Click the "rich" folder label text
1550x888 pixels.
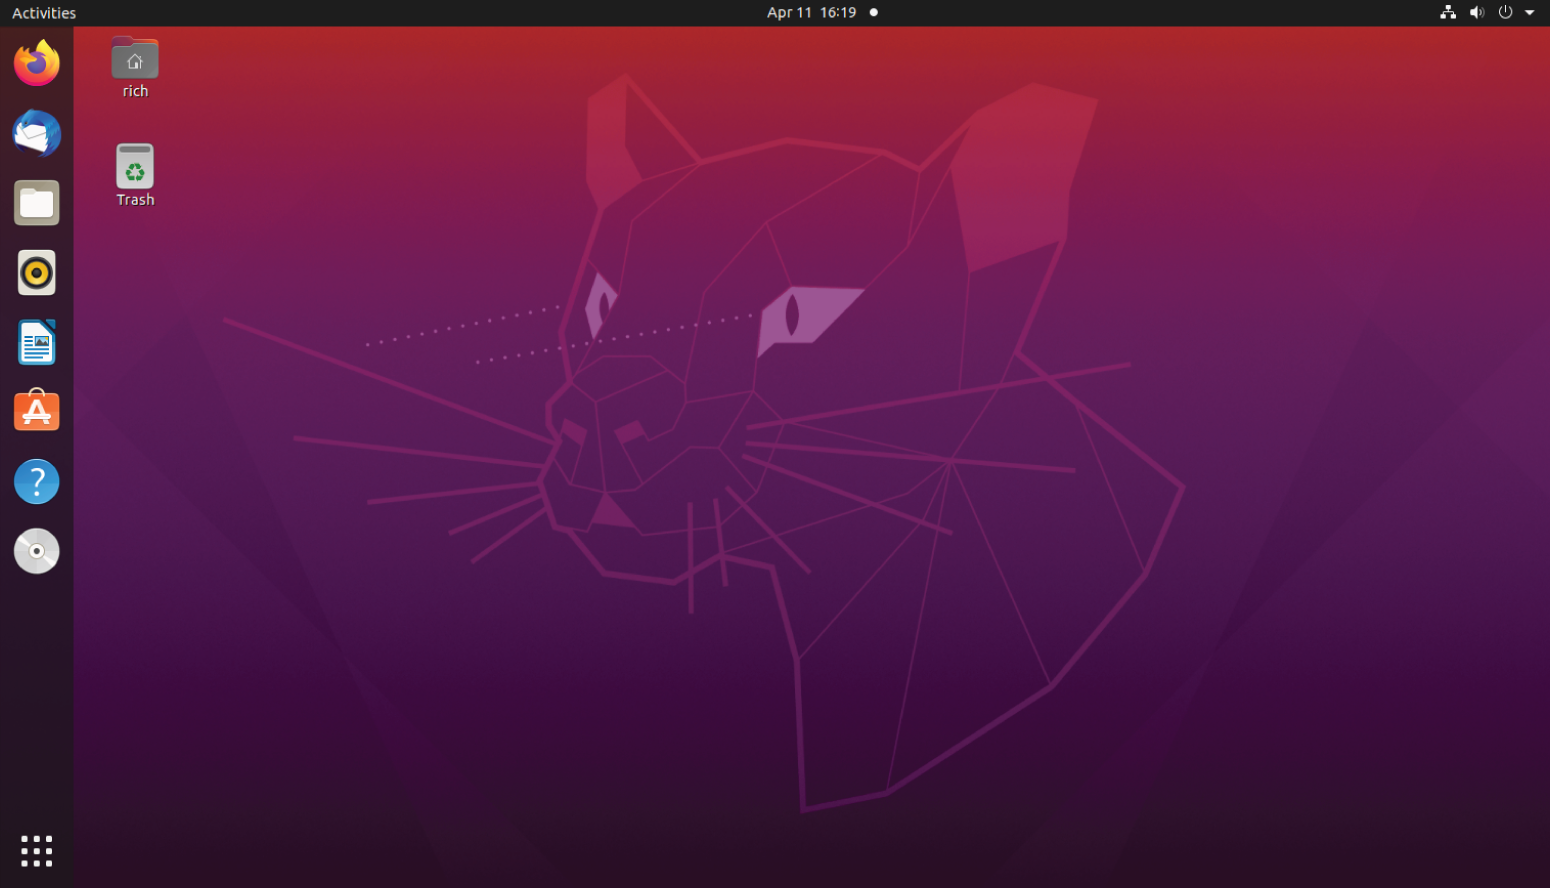tap(135, 91)
